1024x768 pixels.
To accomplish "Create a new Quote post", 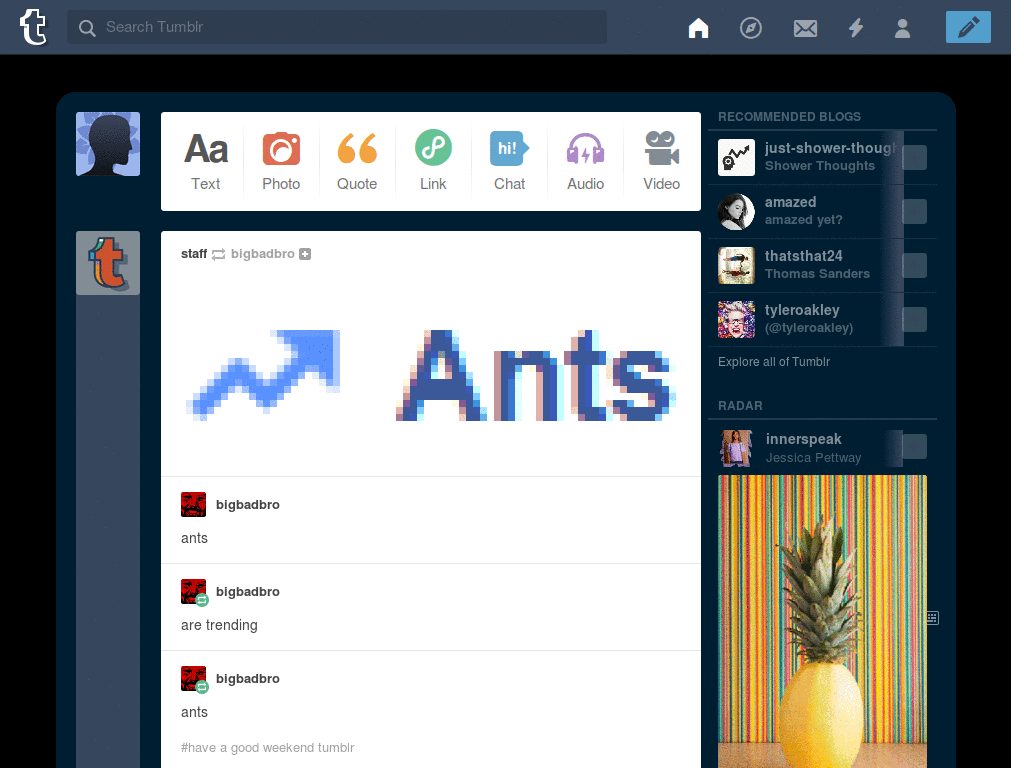I will point(357,161).
